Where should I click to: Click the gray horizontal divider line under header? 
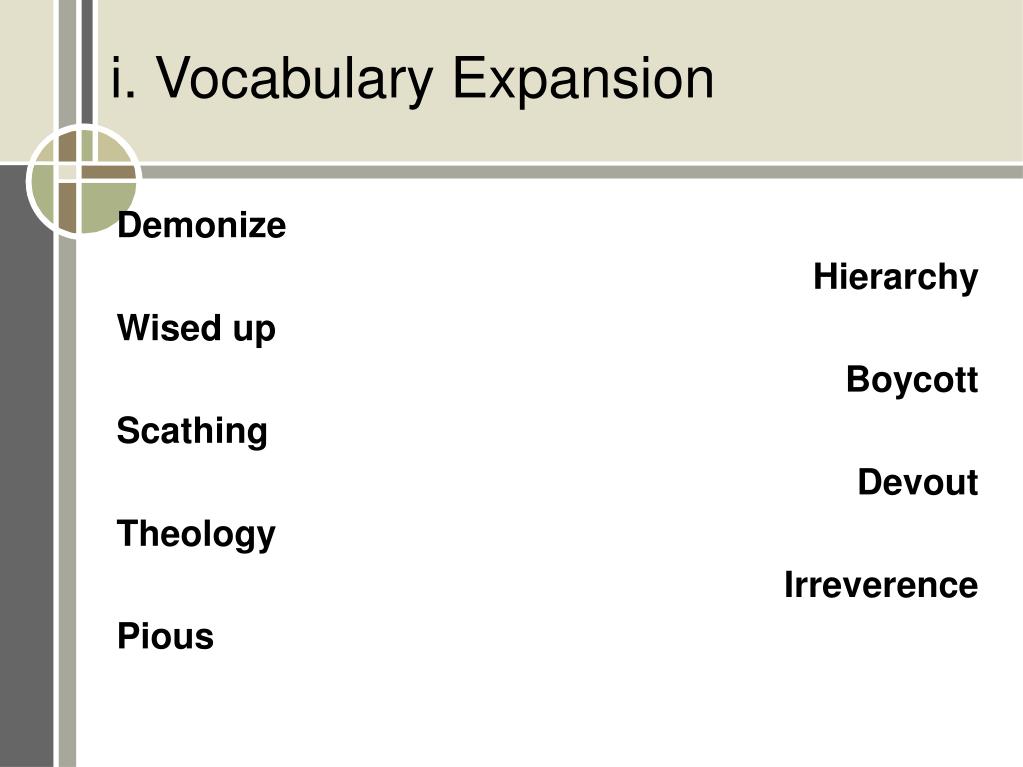[581, 172]
